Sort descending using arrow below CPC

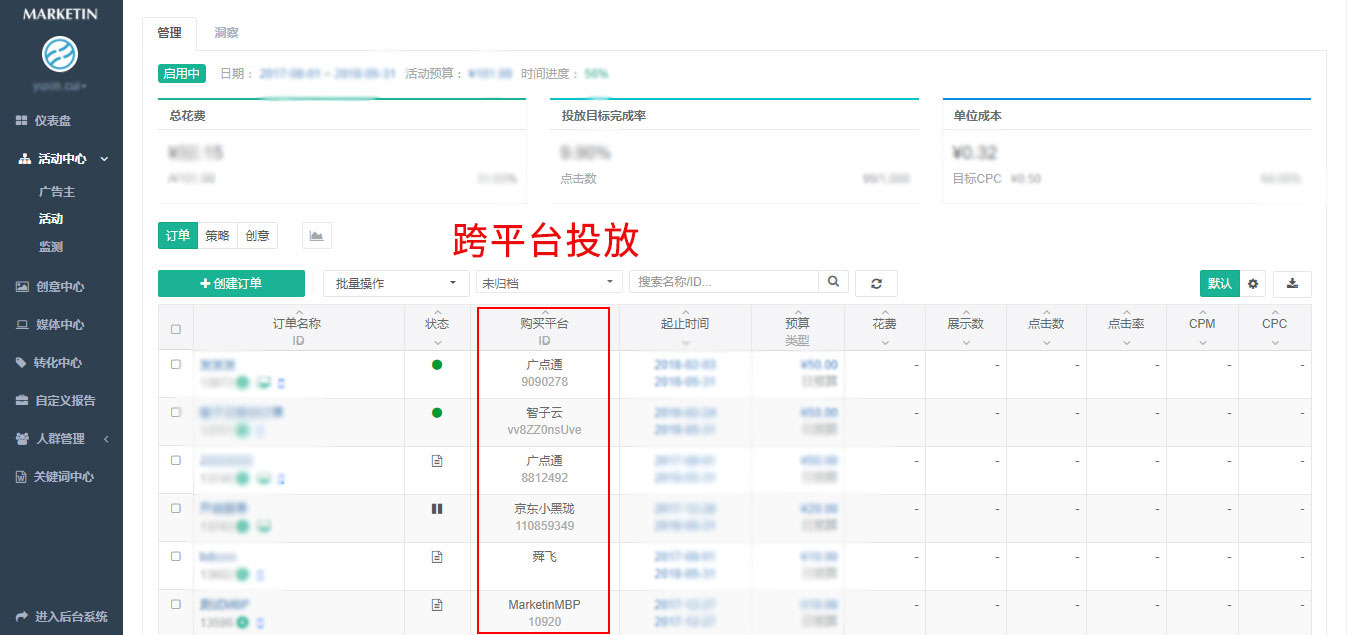point(1275,343)
